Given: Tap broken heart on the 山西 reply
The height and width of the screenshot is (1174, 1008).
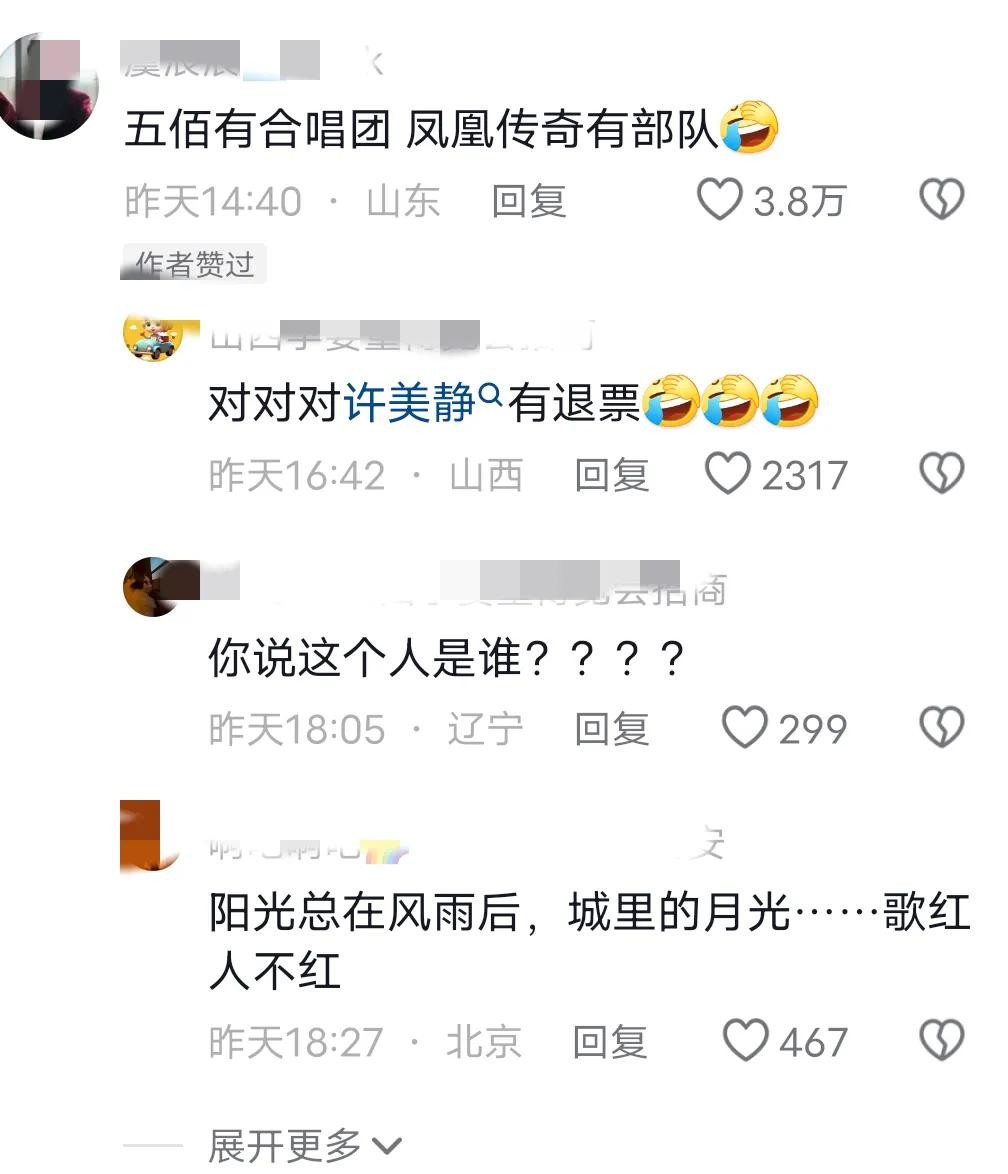Looking at the screenshot, I should (x=941, y=473).
